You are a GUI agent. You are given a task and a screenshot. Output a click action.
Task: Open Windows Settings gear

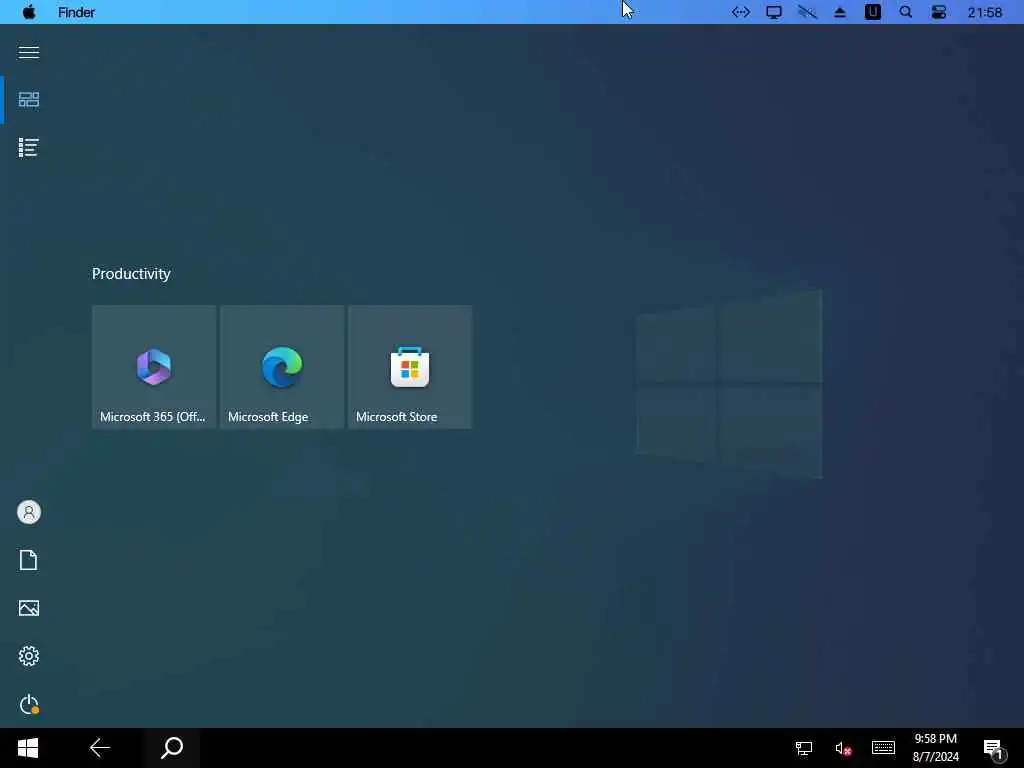click(x=29, y=656)
